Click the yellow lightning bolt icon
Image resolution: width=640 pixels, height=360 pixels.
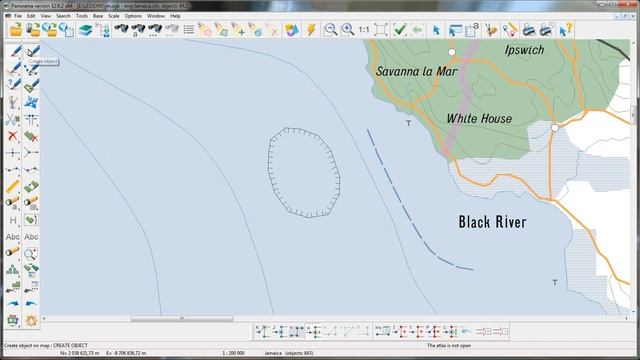pyautogui.click(x=311, y=30)
